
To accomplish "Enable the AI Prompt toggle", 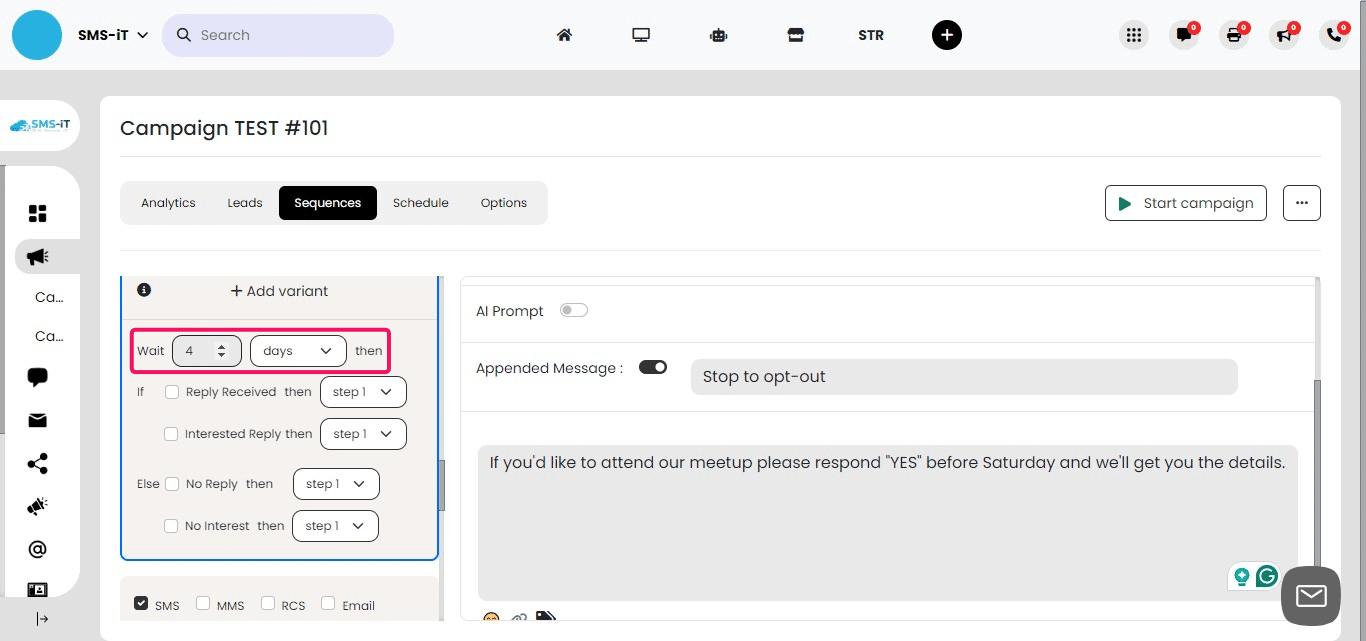I will pyautogui.click(x=574, y=310).
